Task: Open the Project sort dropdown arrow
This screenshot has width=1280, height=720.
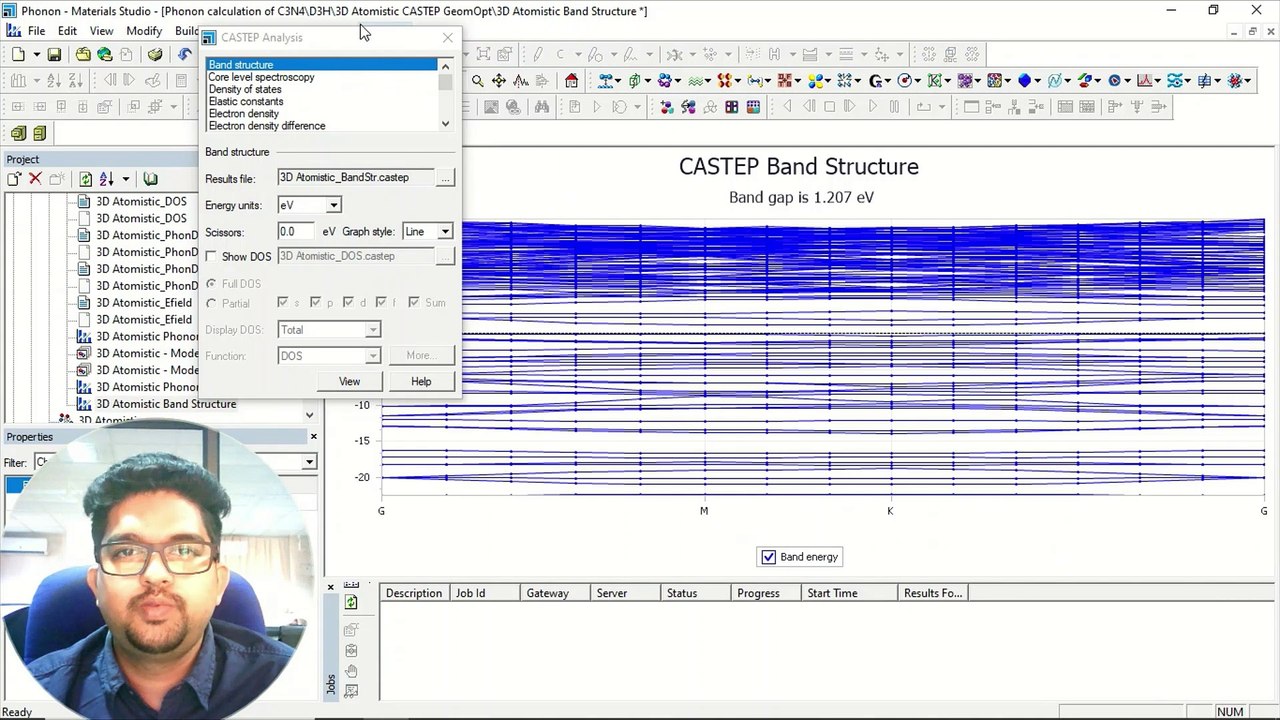Action: (x=125, y=179)
